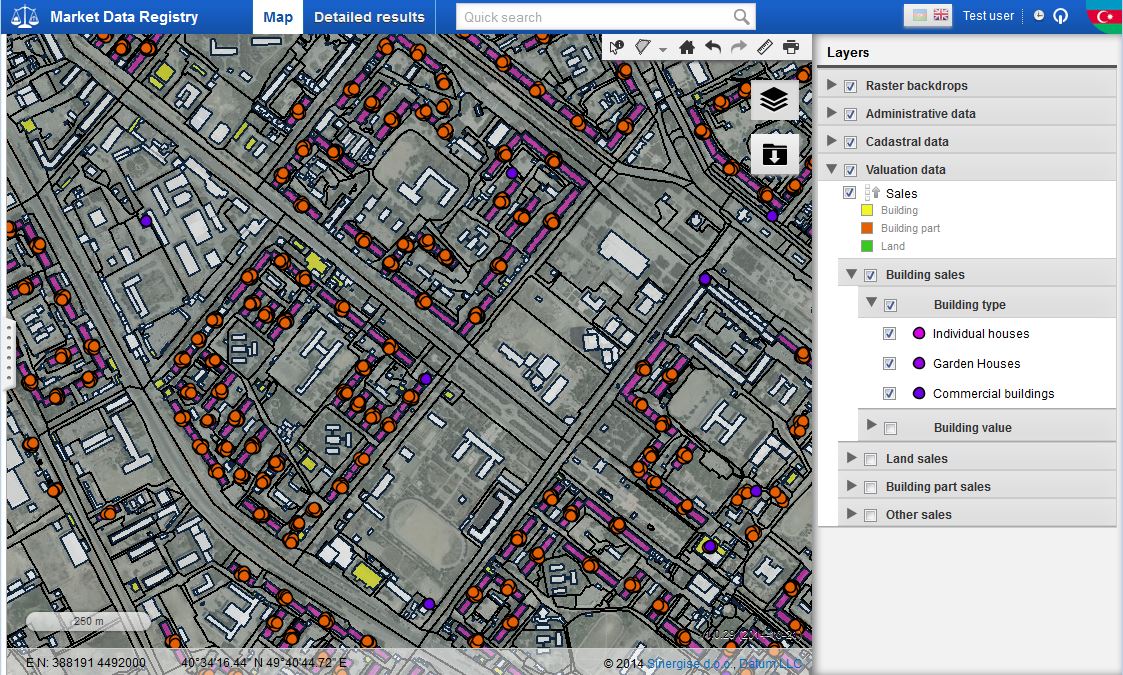This screenshot has width=1123, height=675.
Task: Uncheck the Cadastral data checkbox
Action: tap(850, 142)
